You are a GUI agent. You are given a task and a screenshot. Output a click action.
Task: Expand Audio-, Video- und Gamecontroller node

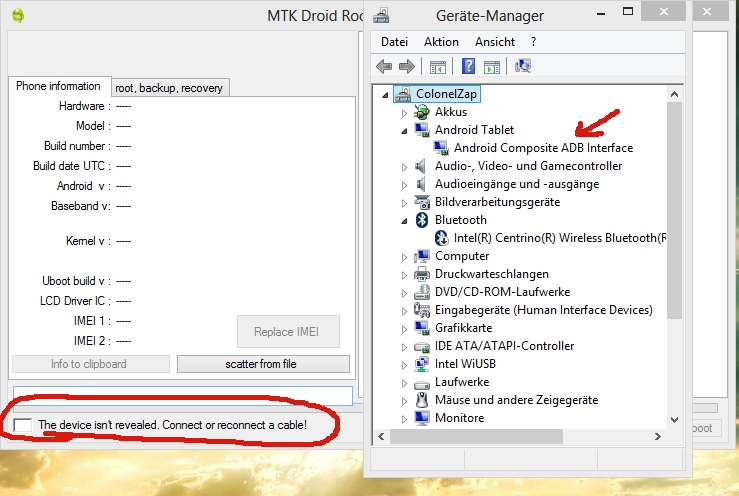[404, 166]
